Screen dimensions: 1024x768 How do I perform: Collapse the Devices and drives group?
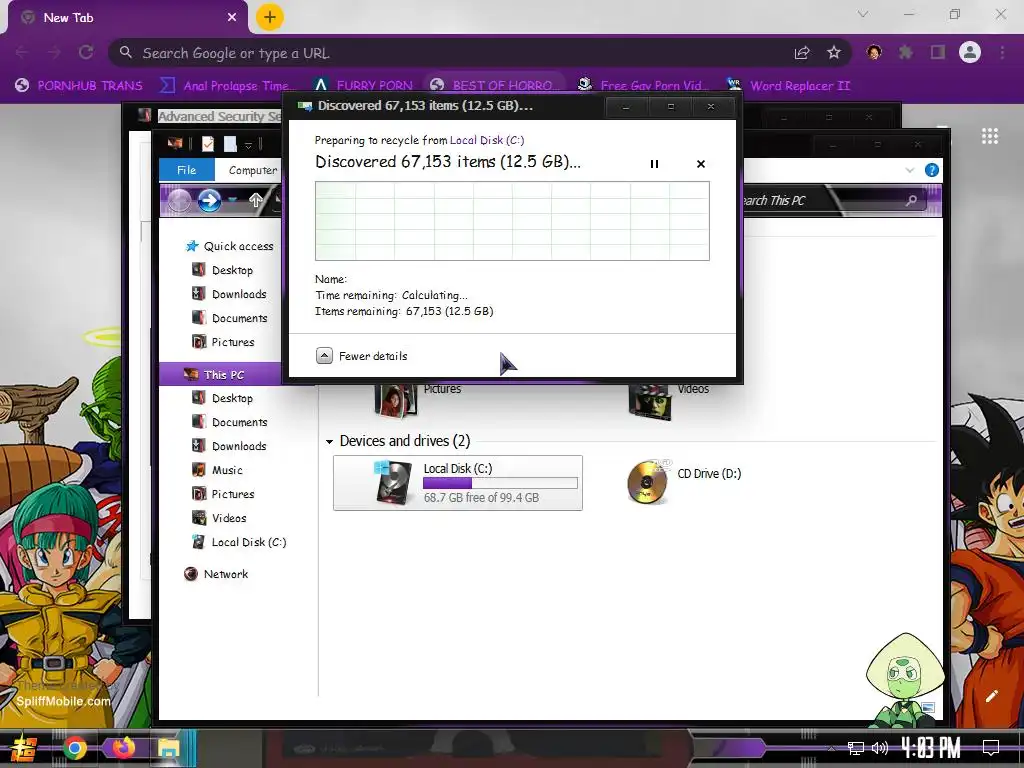tap(329, 441)
